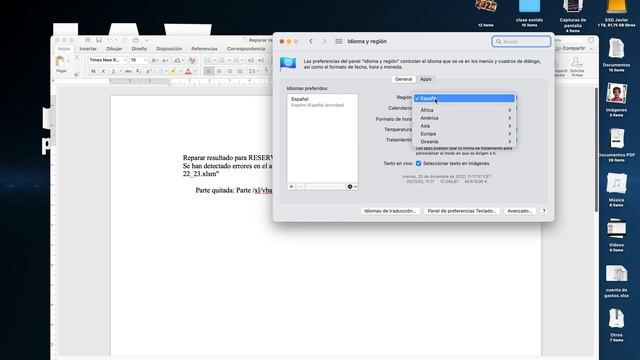The image size is (640, 360).
Task: Open the Apps tab in Idioma y región
Action: pos(426,79)
